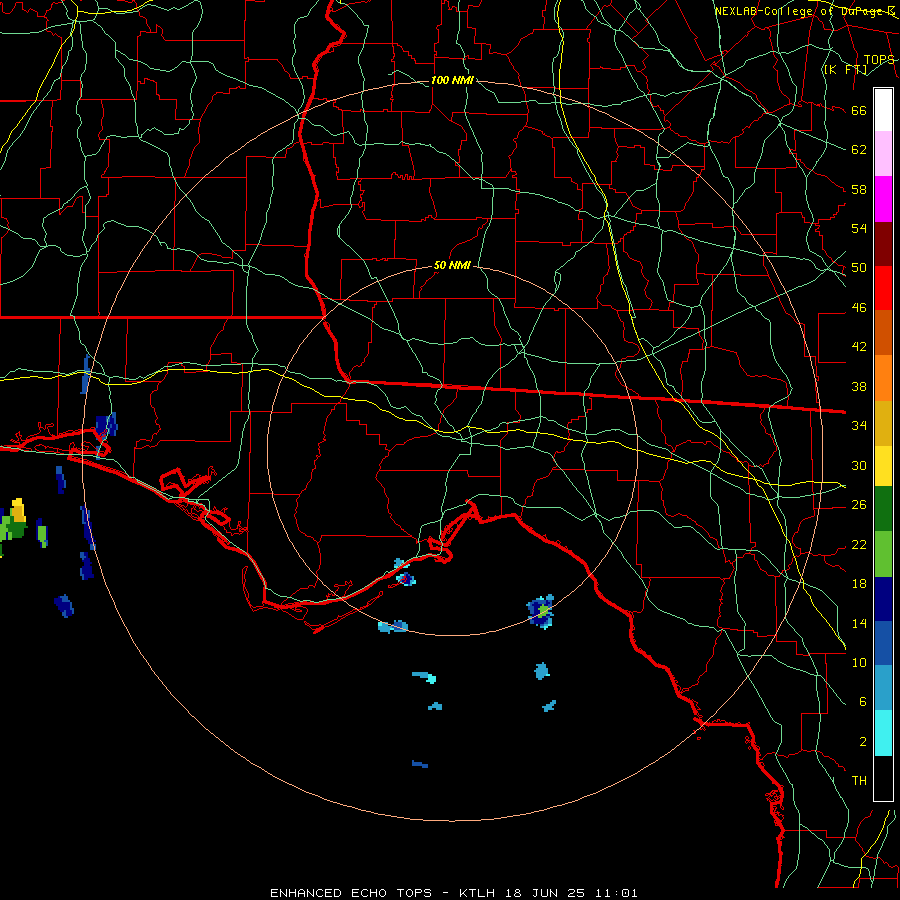900x900 pixels.
Task: Click the legend value '42'
Action: (x=859, y=346)
